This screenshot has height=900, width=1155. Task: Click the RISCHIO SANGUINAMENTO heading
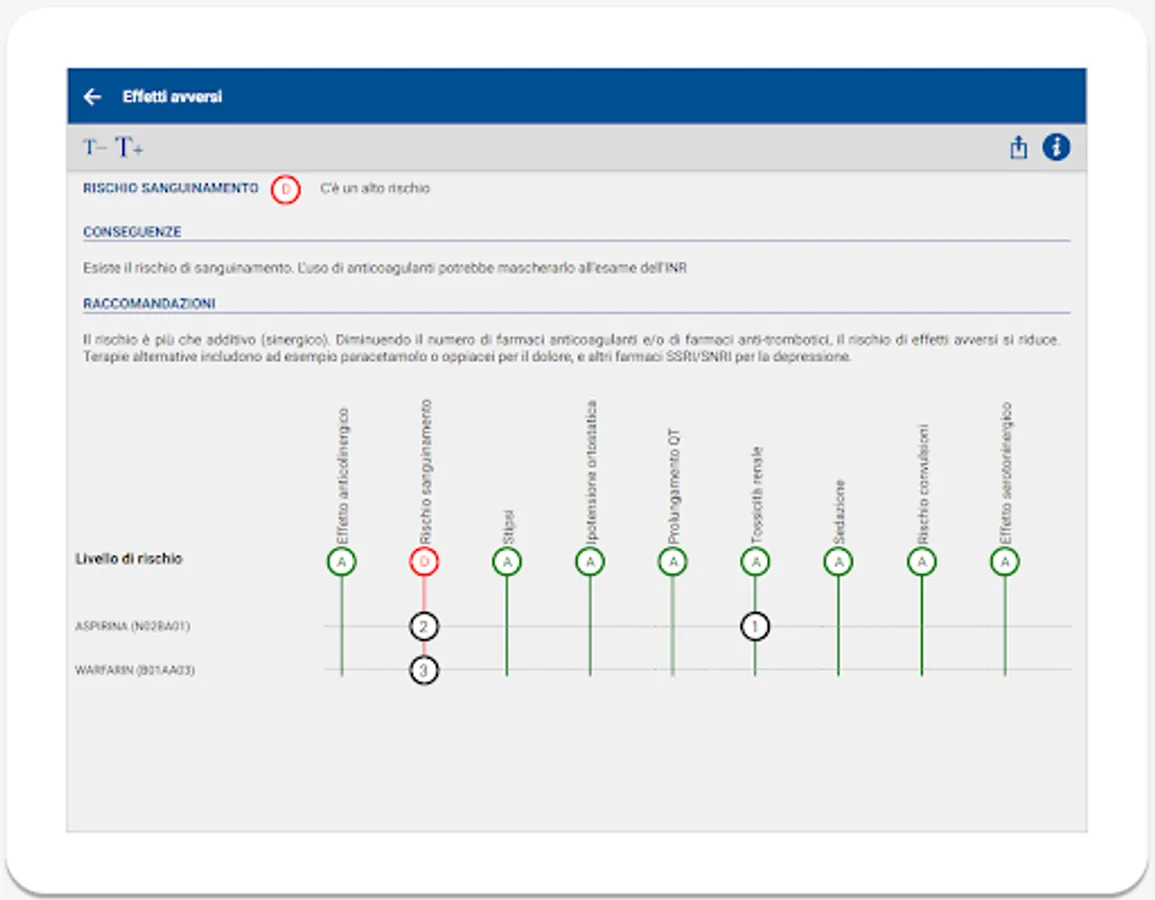(171, 189)
